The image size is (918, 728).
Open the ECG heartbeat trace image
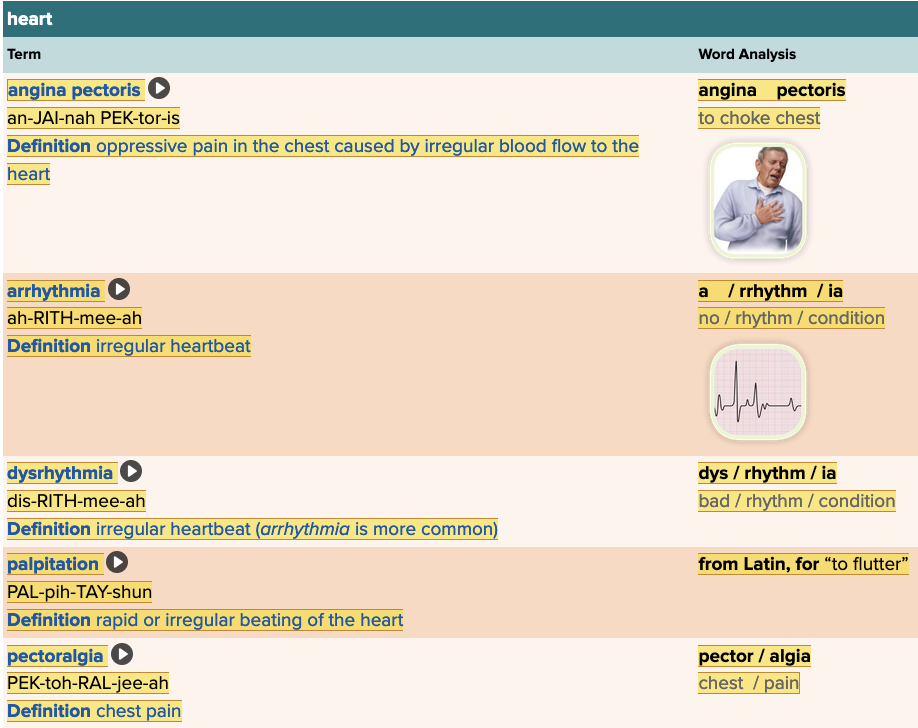coord(757,392)
